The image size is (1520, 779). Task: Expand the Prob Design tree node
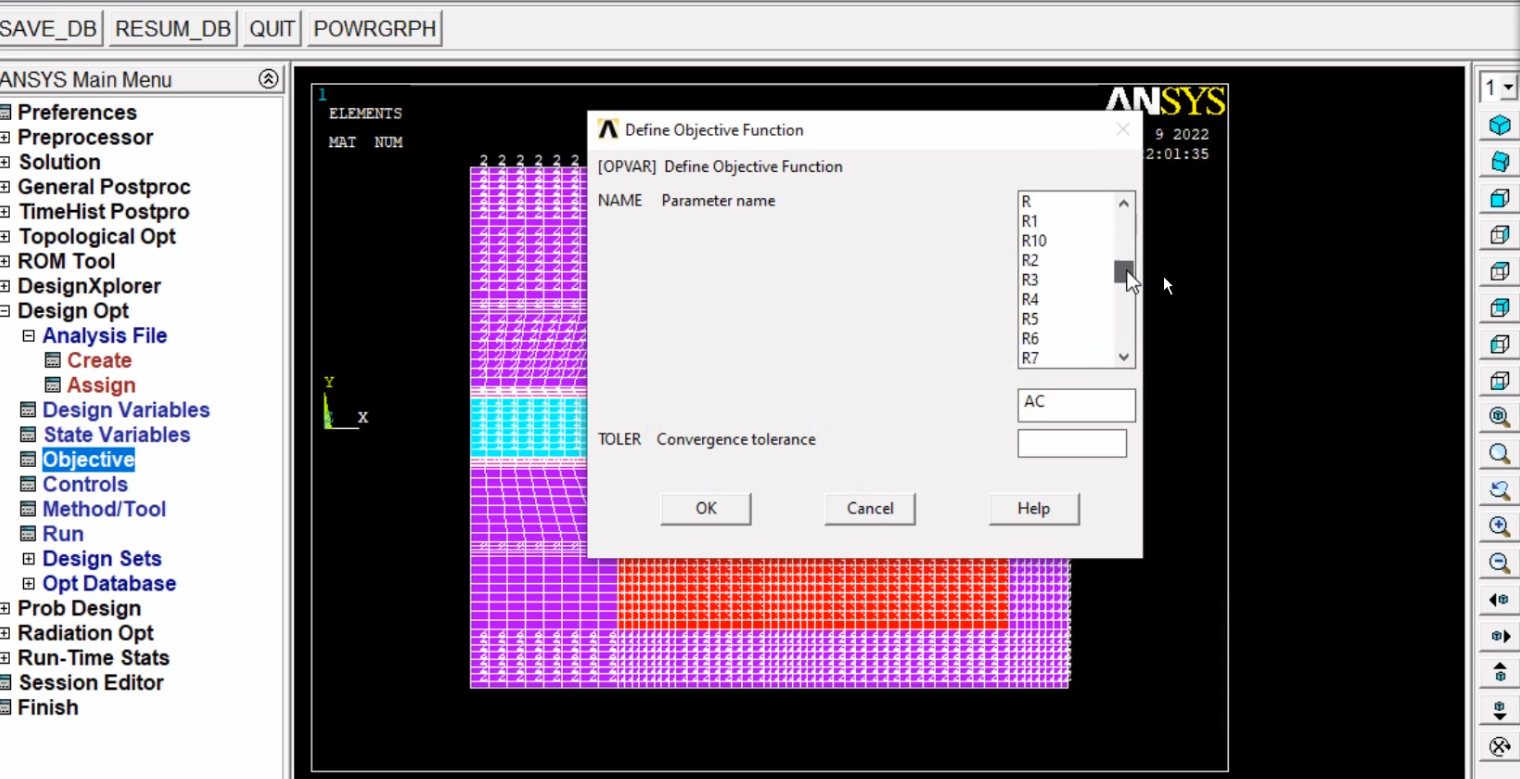(x=5, y=608)
